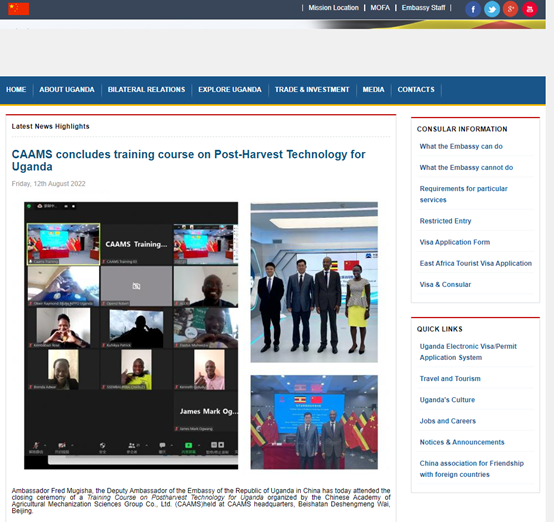Open East Africa Tourist Visa Application link

point(476,263)
